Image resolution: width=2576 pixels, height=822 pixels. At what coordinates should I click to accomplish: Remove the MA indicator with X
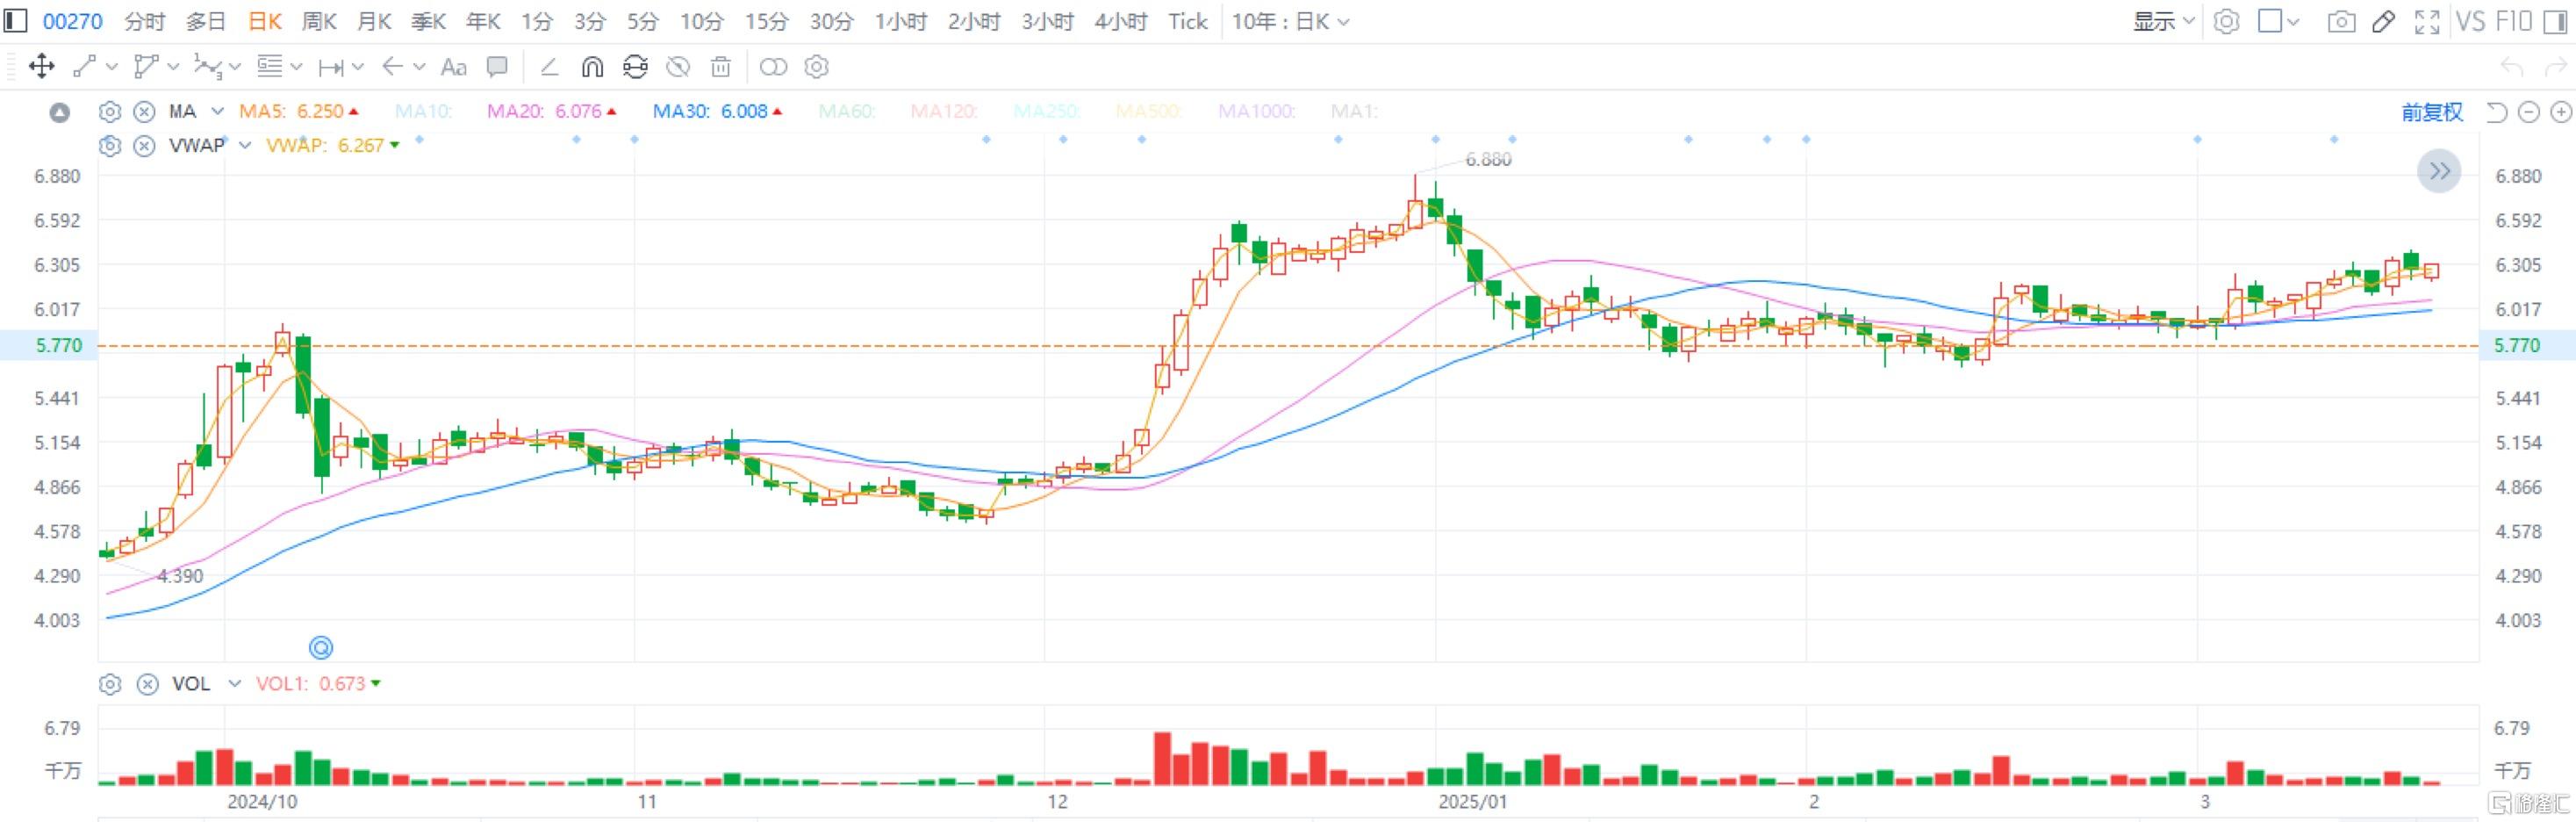(145, 112)
